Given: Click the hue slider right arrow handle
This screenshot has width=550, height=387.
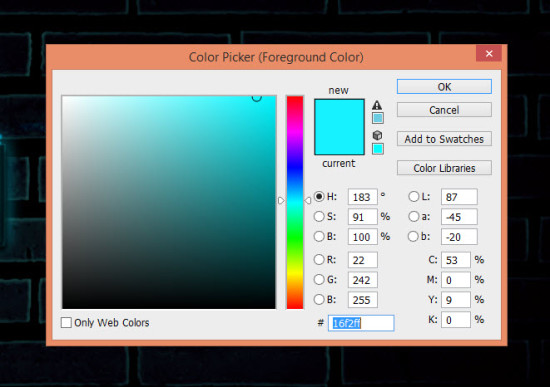Looking at the screenshot, I should [x=308, y=201].
